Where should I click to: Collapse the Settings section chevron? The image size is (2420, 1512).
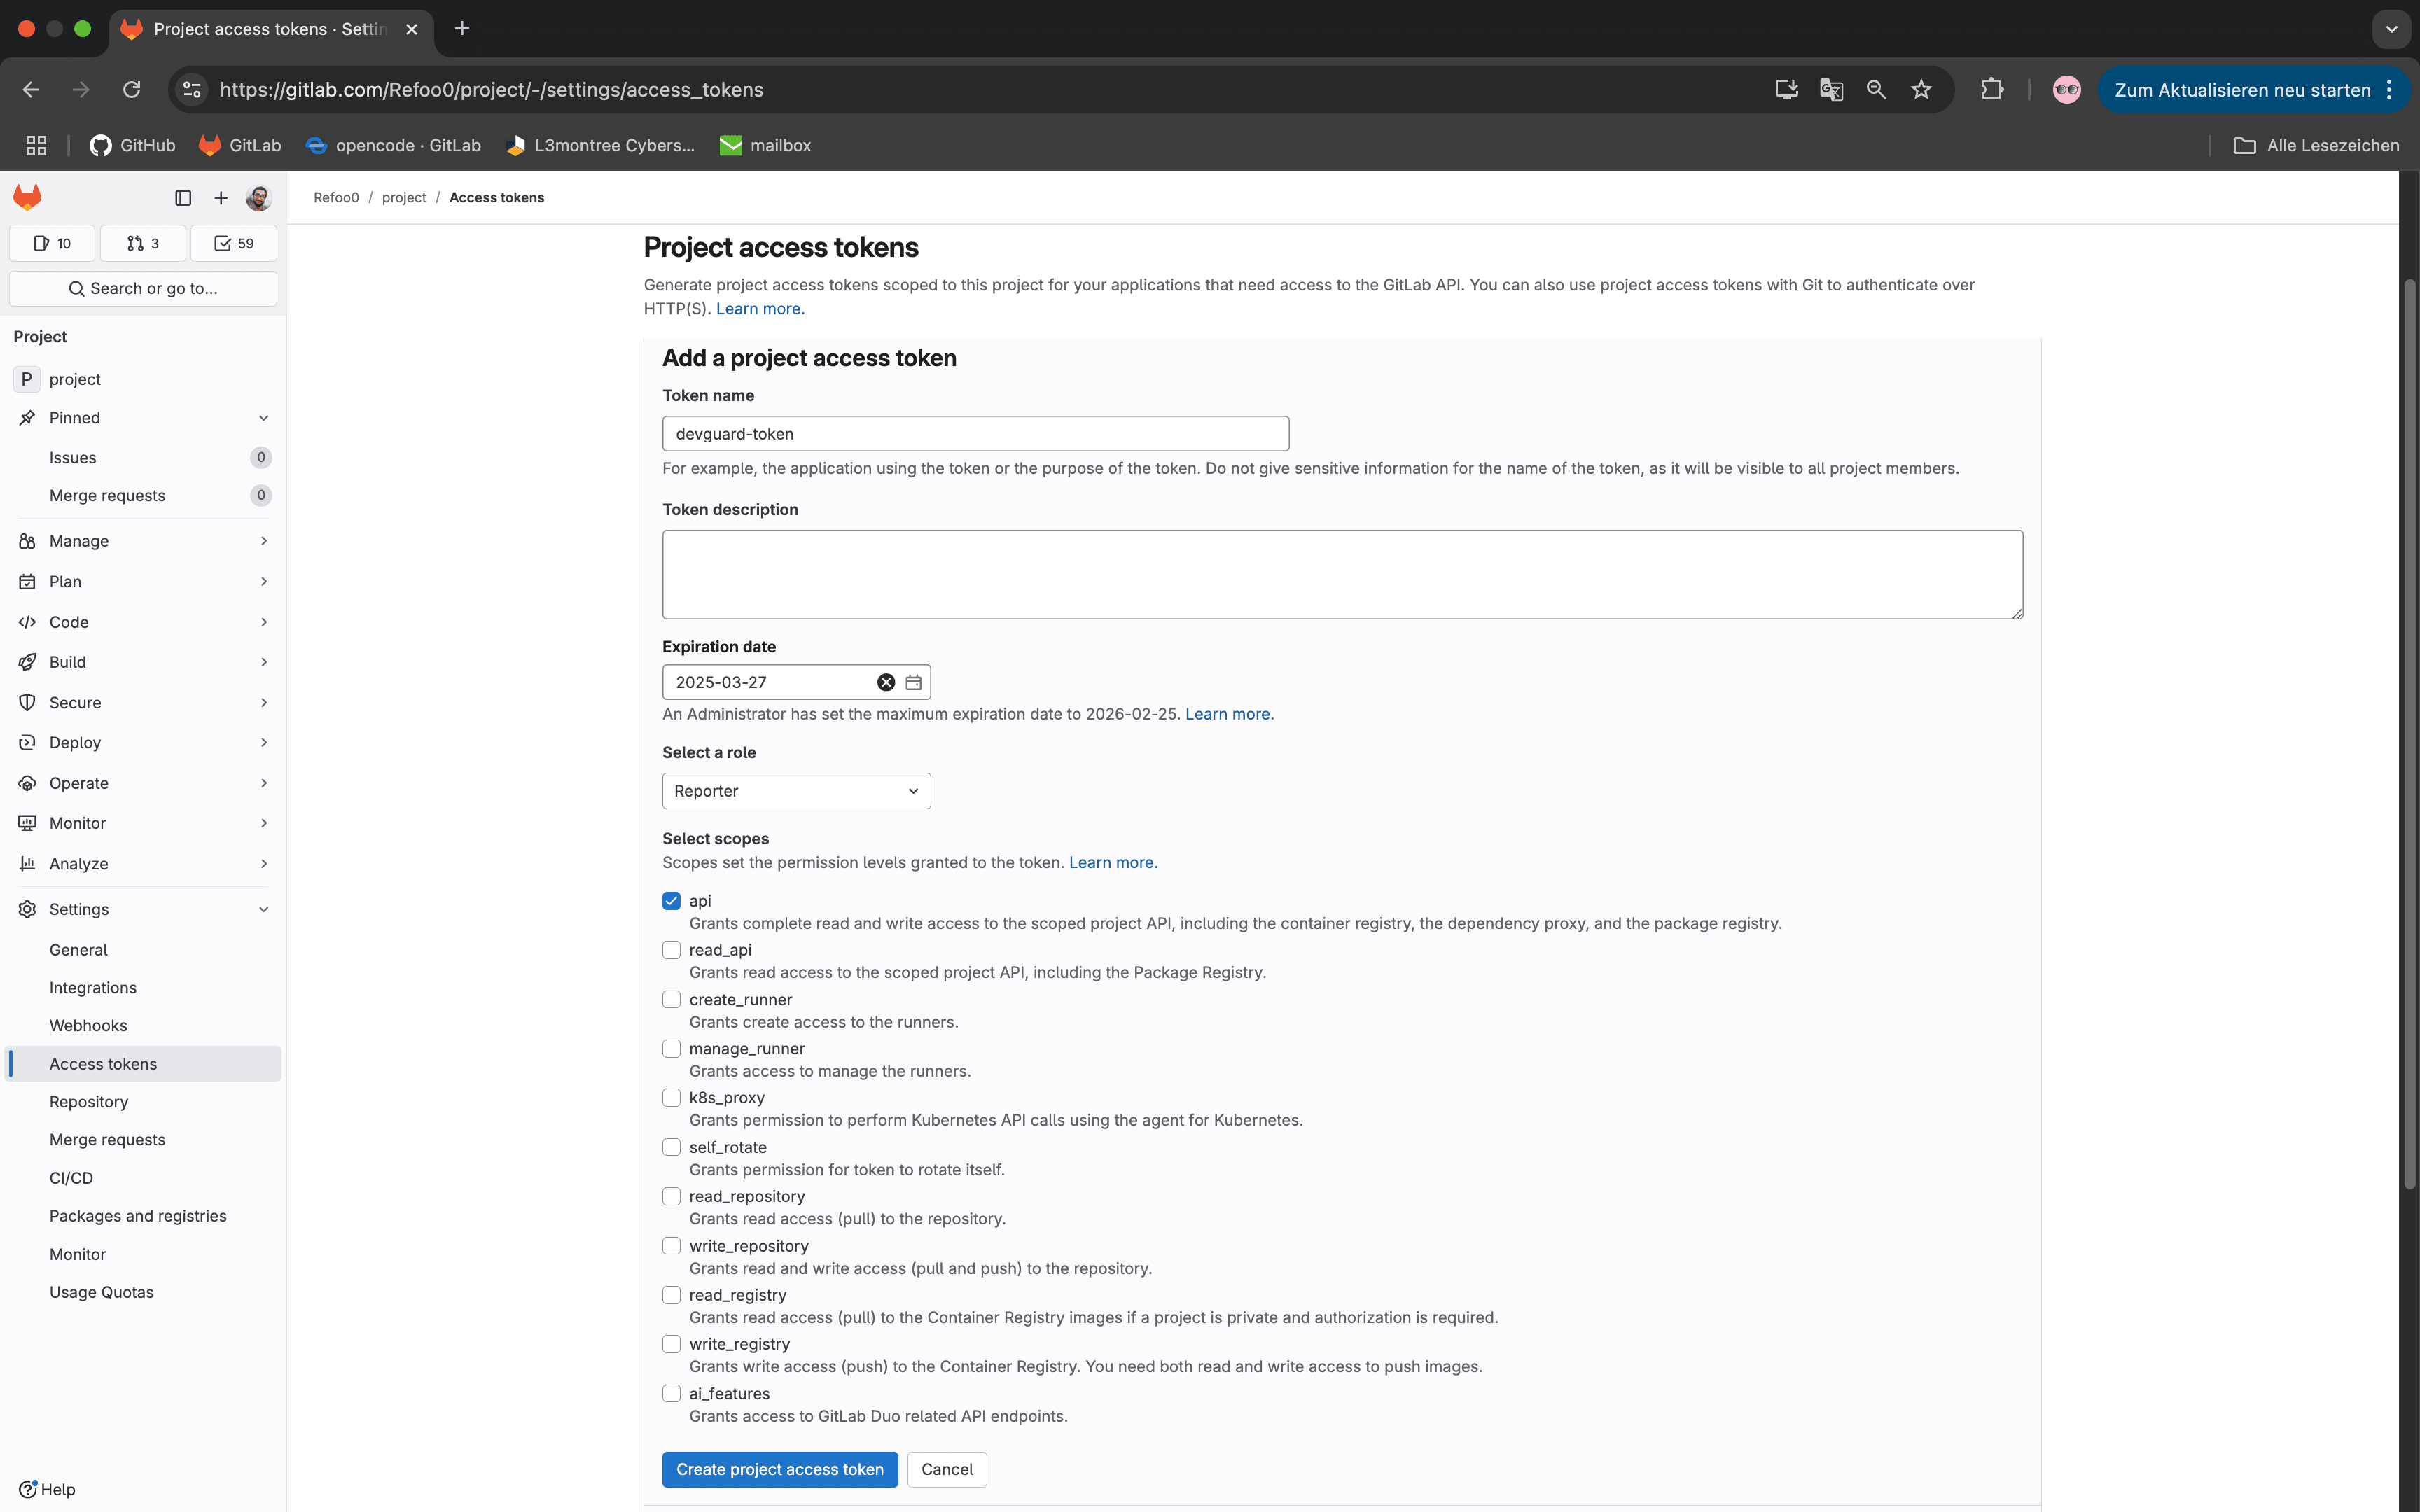[x=264, y=908]
